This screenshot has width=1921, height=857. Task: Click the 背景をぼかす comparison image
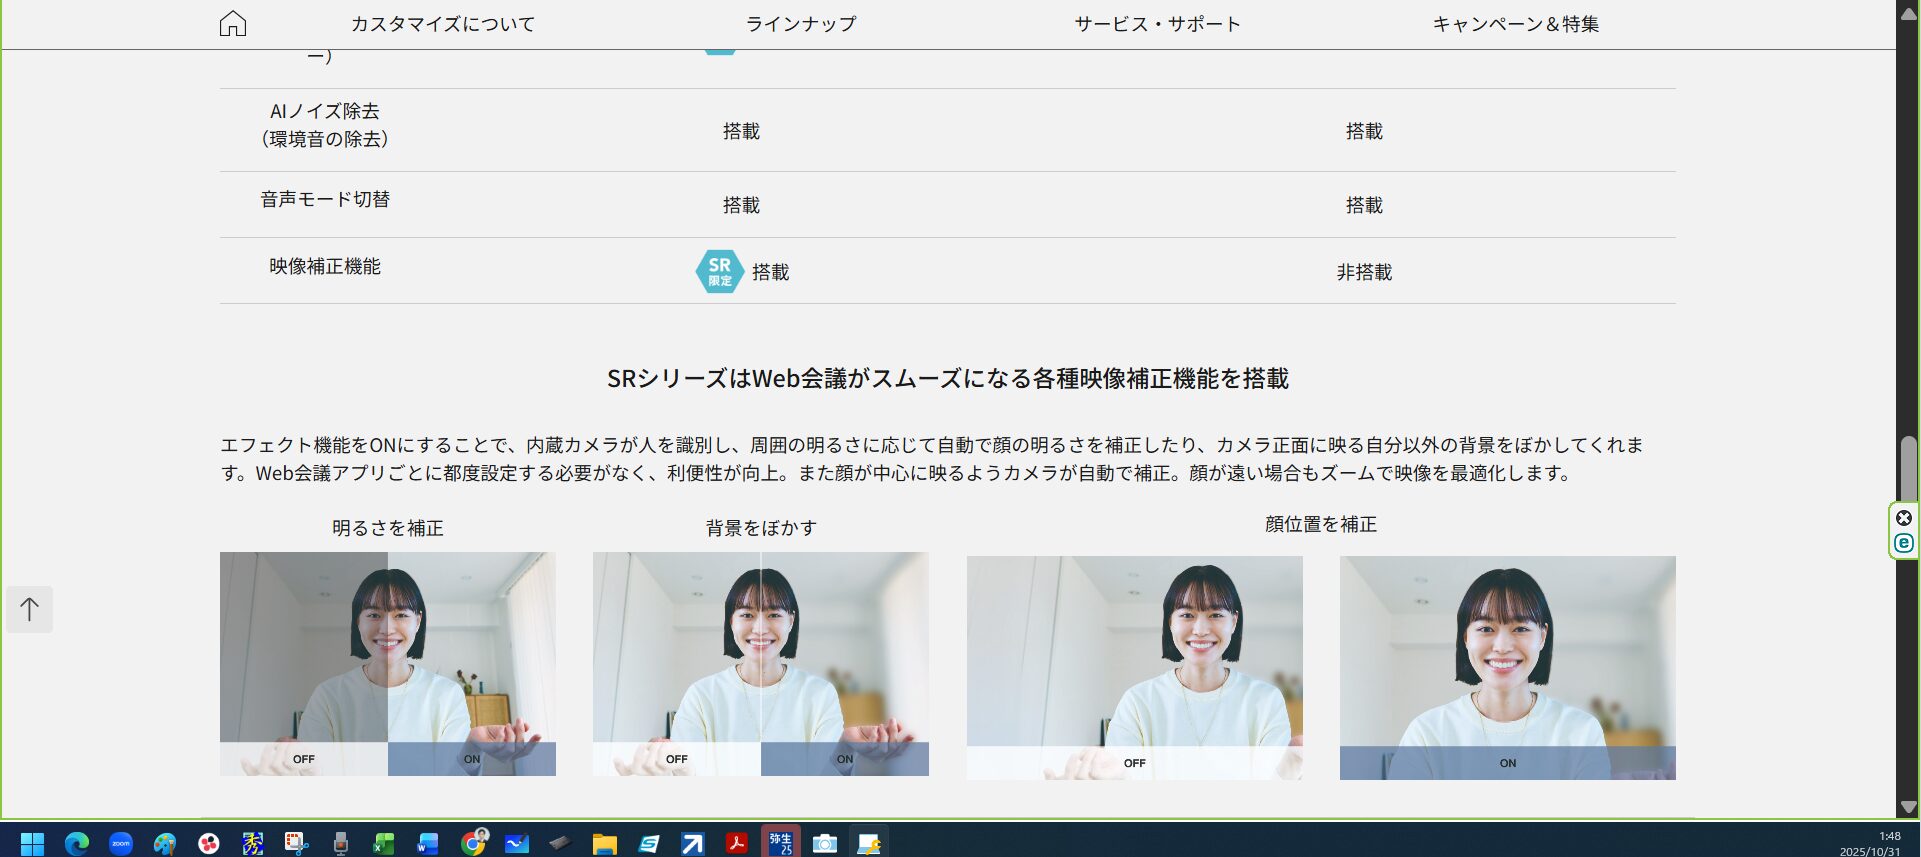point(760,663)
